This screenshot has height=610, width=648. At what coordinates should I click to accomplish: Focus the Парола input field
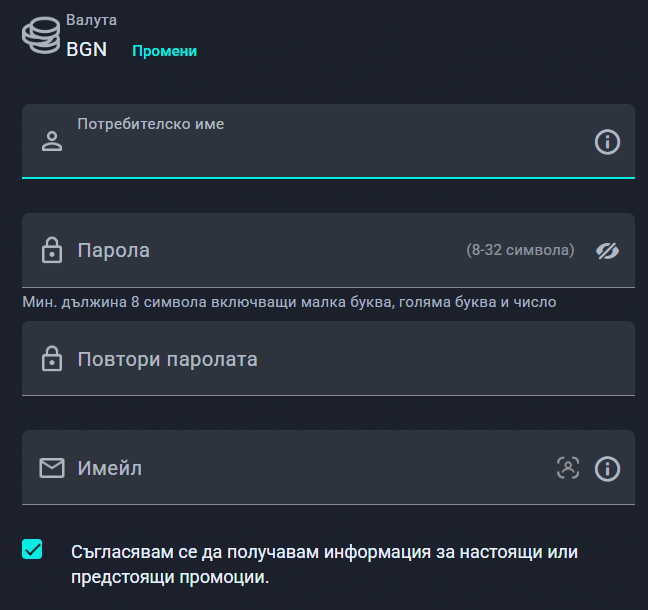[260, 250]
